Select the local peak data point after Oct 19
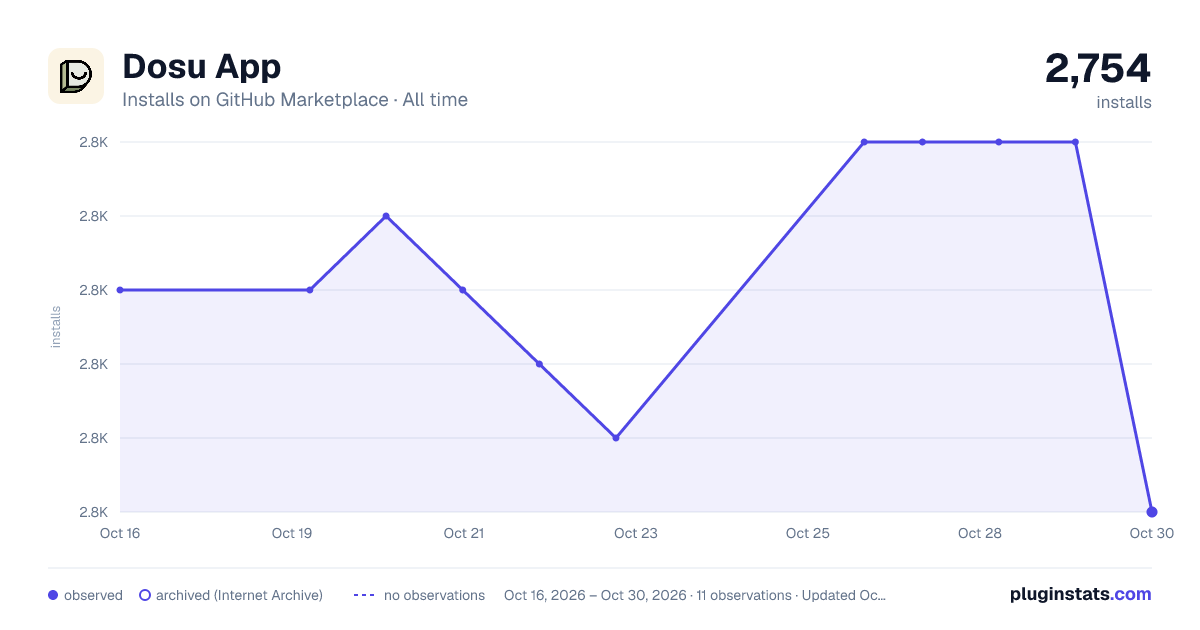This screenshot has height=630, width=1200. point(386,216)
